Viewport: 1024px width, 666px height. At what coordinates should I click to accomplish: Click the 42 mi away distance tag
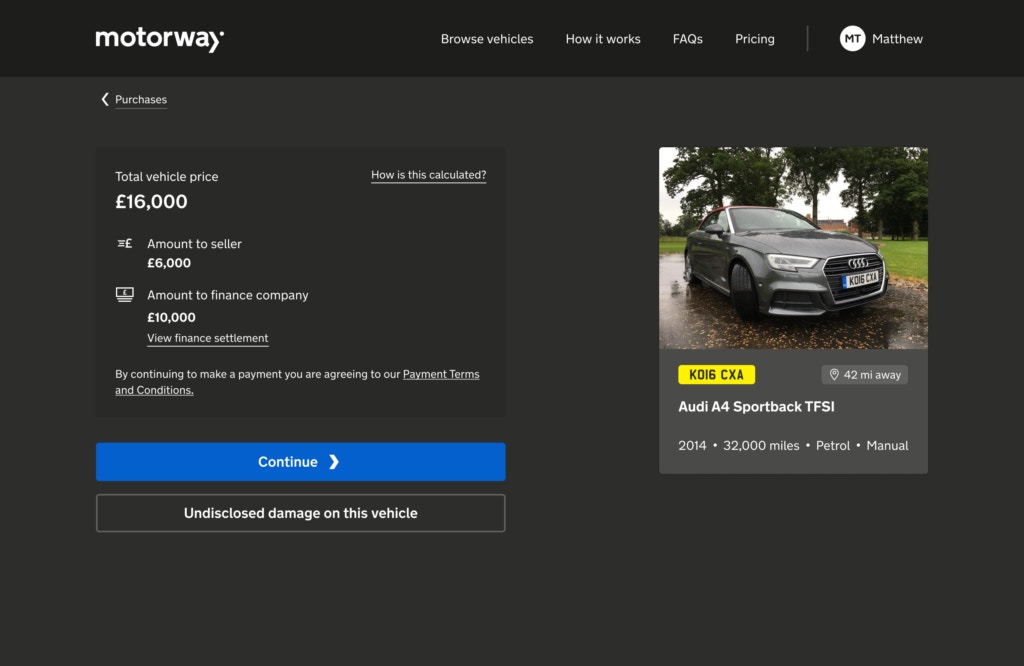[864, 374]
